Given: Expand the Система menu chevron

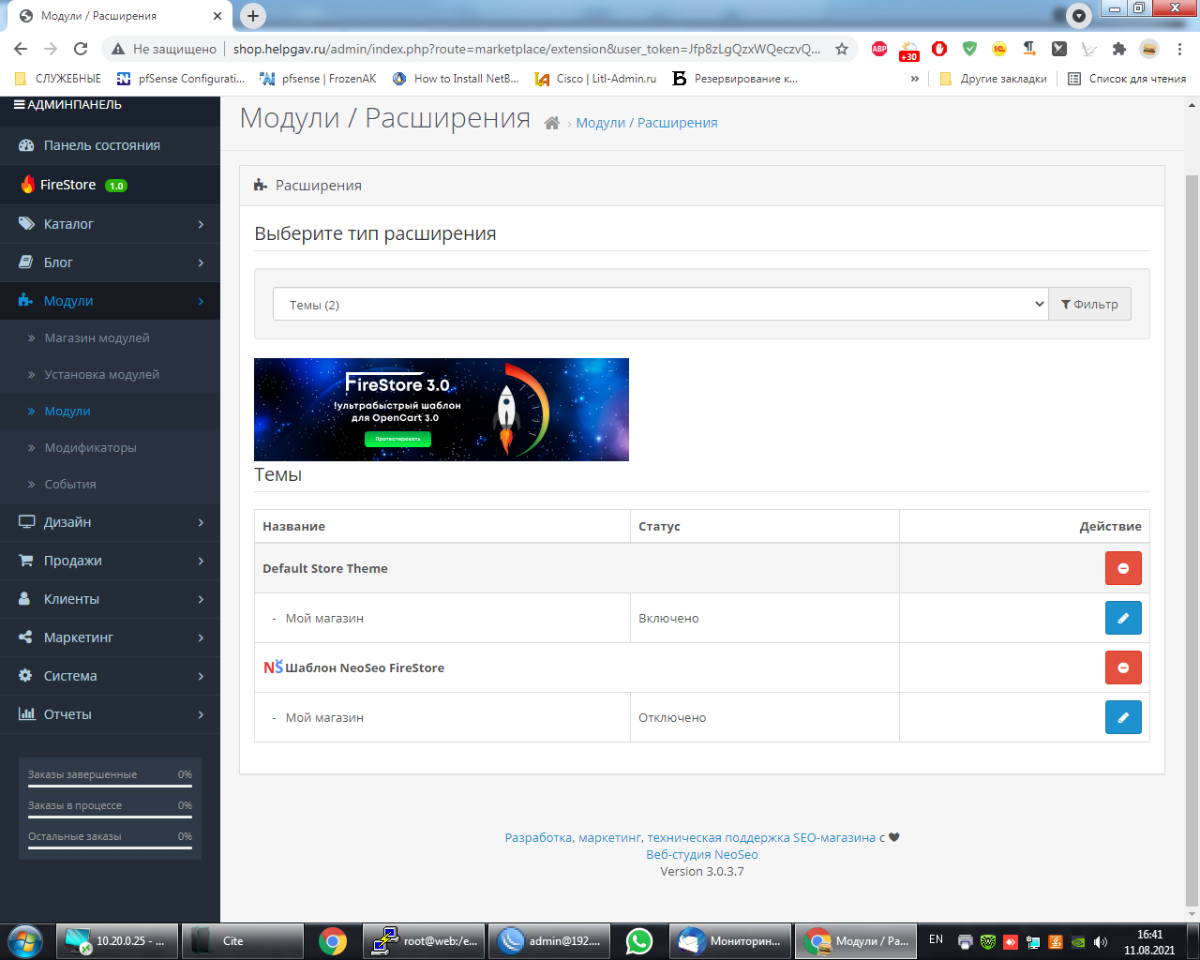Looking at the screenshot, I should point(201,675).
